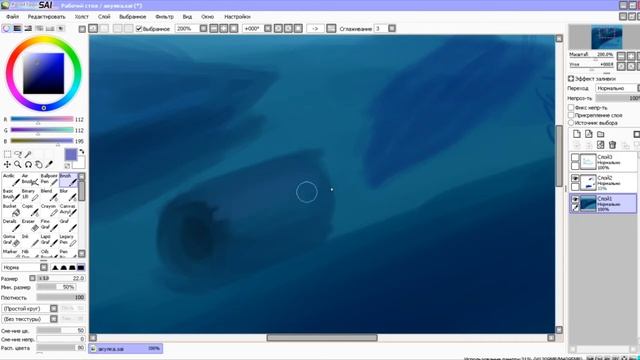
Task: Select the magic wand tool
Action: point(28,154)
